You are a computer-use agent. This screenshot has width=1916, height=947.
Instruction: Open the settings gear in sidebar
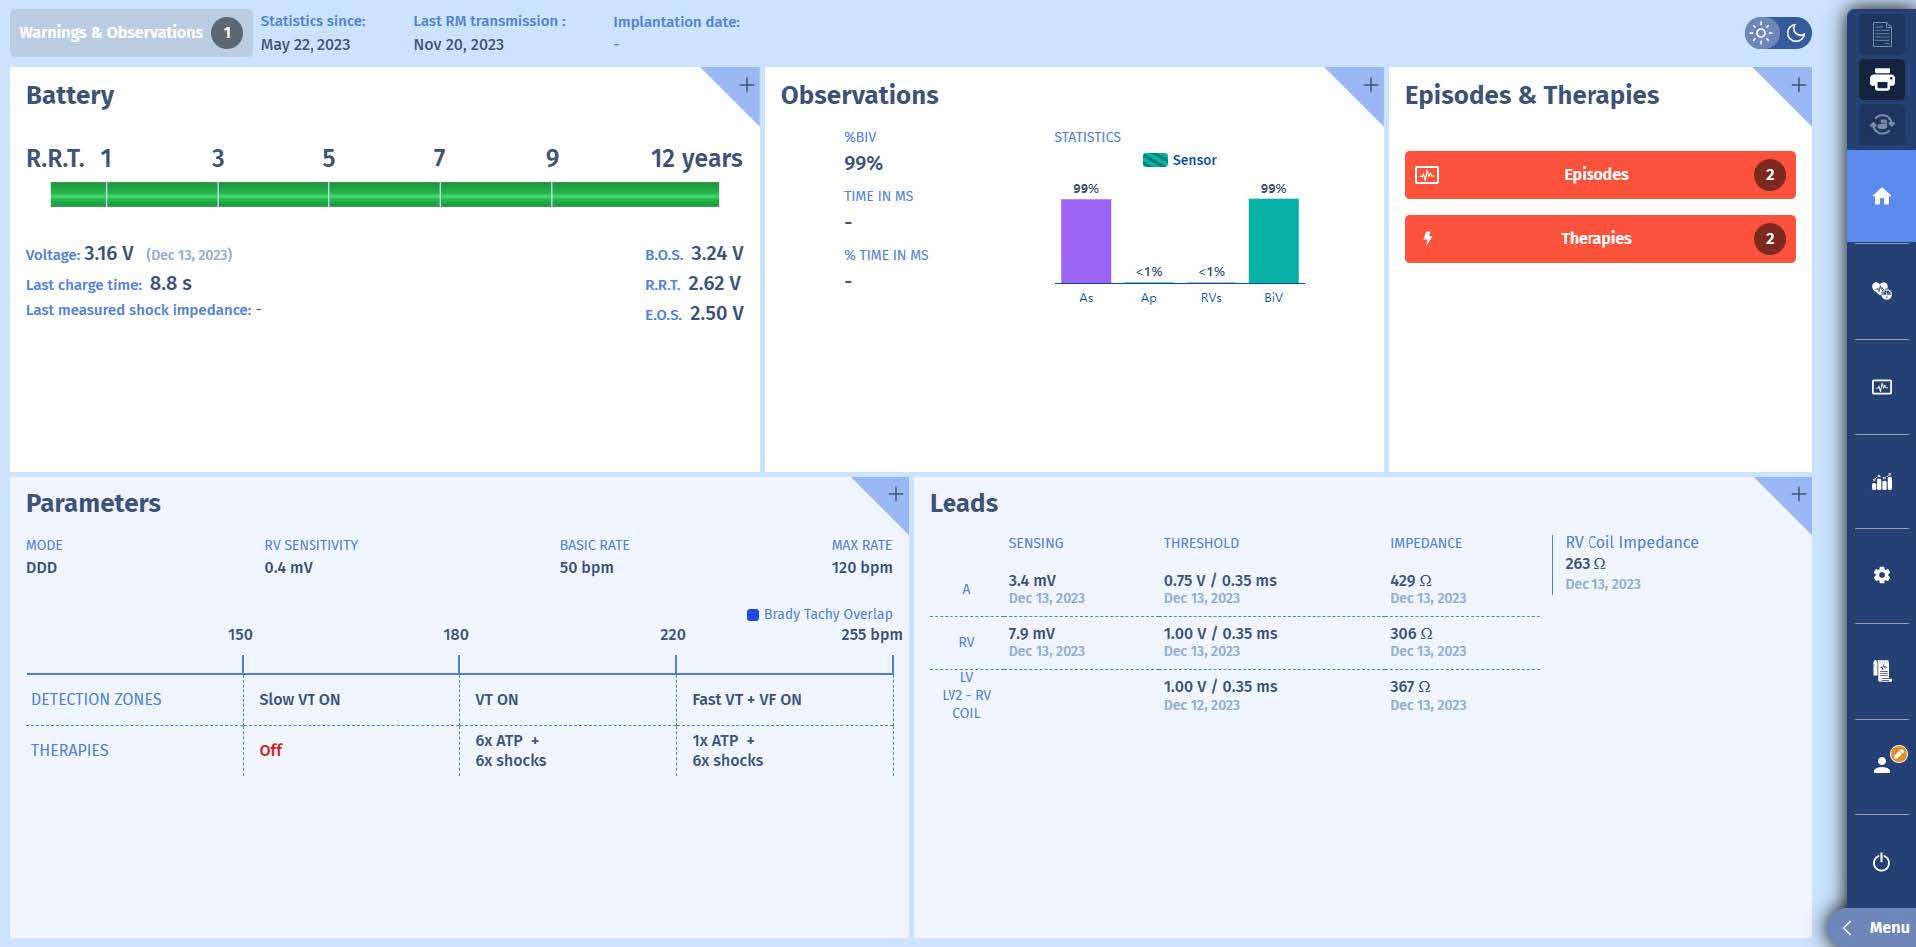click(x=1881, y=576)
